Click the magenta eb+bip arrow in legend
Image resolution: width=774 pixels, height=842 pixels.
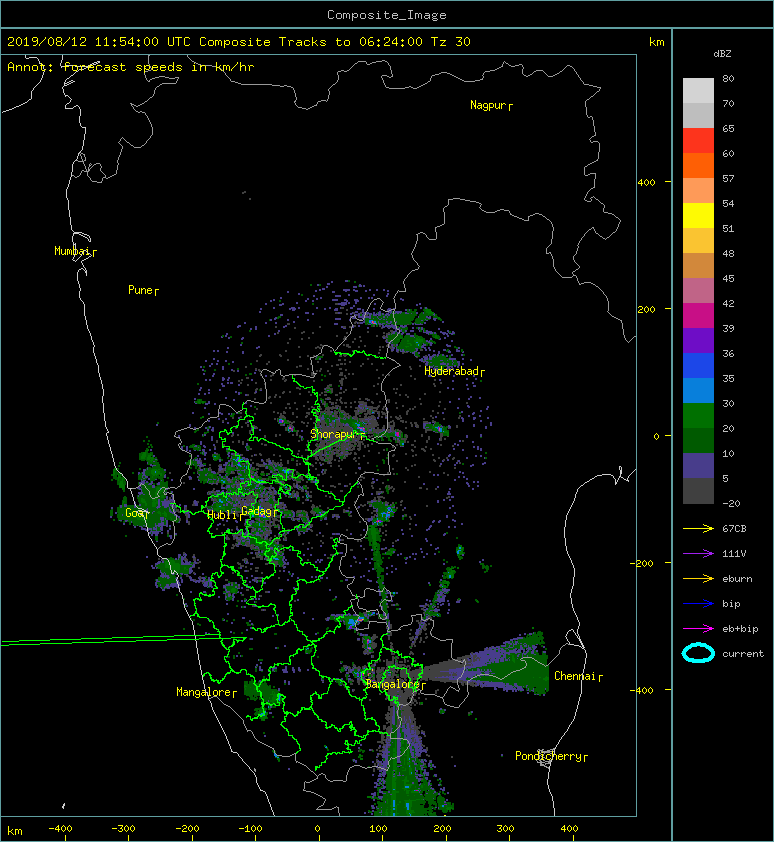(x=698, y=628)
